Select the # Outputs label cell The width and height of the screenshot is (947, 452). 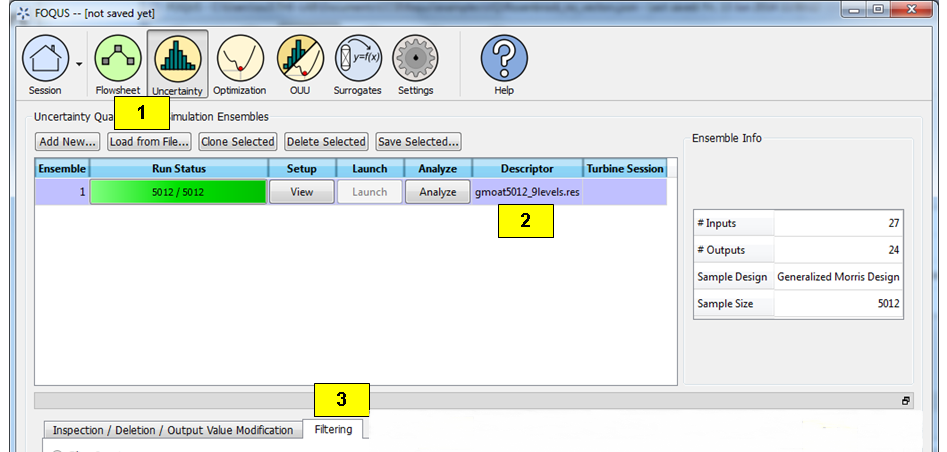pyautogui.click(x=734, y=250)
